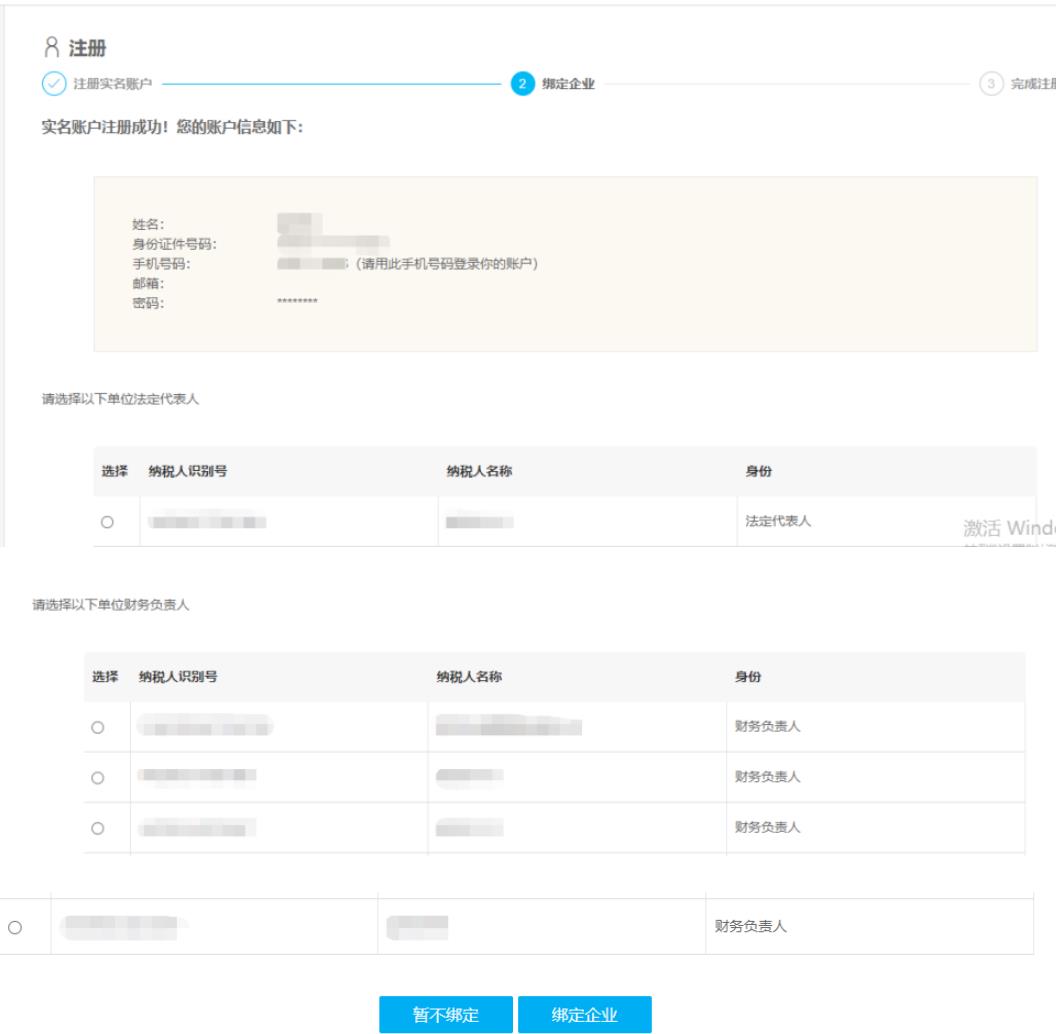Click the blue step 2 circle icon
This screenshot has width=1056, height=1034.
[522, 84]
